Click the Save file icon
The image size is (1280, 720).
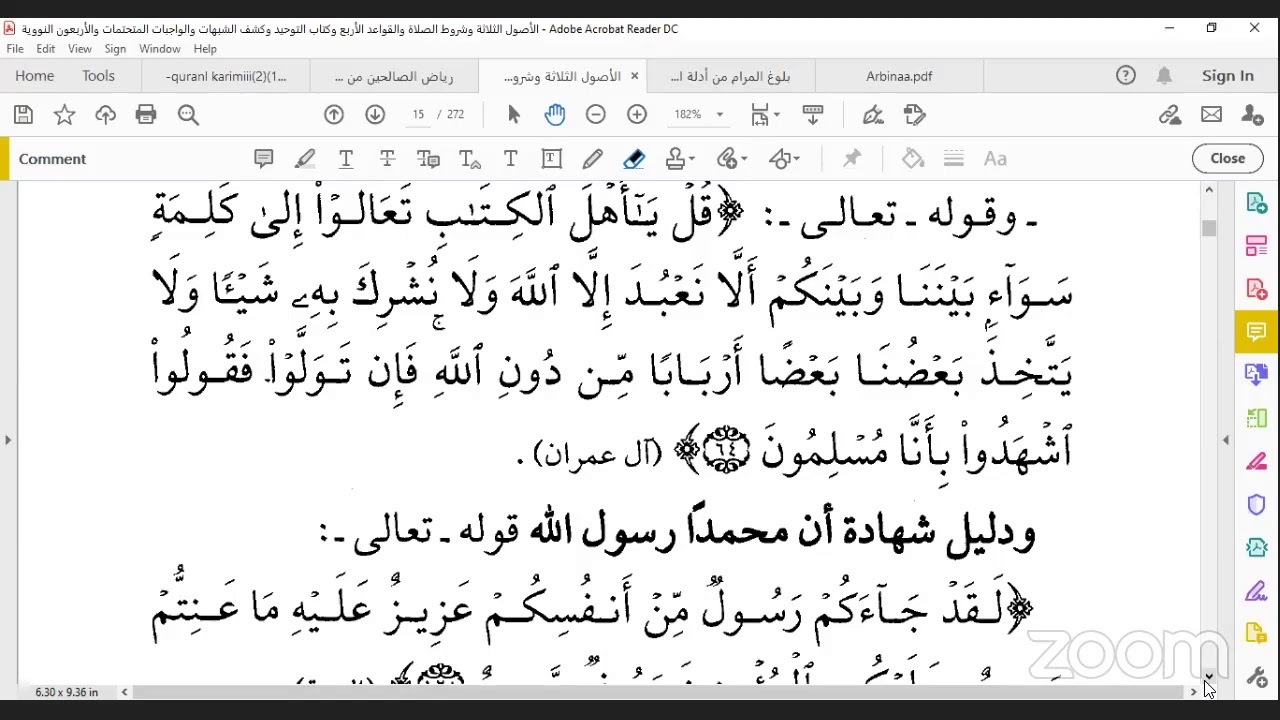point(23,115)
